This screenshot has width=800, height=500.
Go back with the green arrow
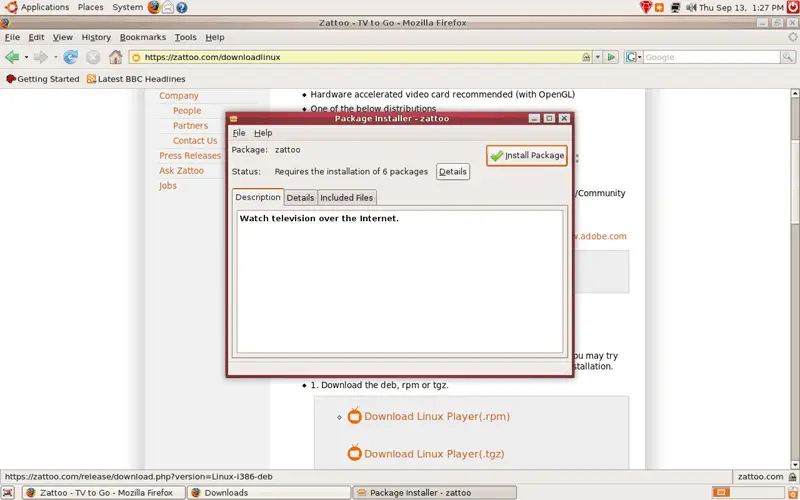[12, 57]
